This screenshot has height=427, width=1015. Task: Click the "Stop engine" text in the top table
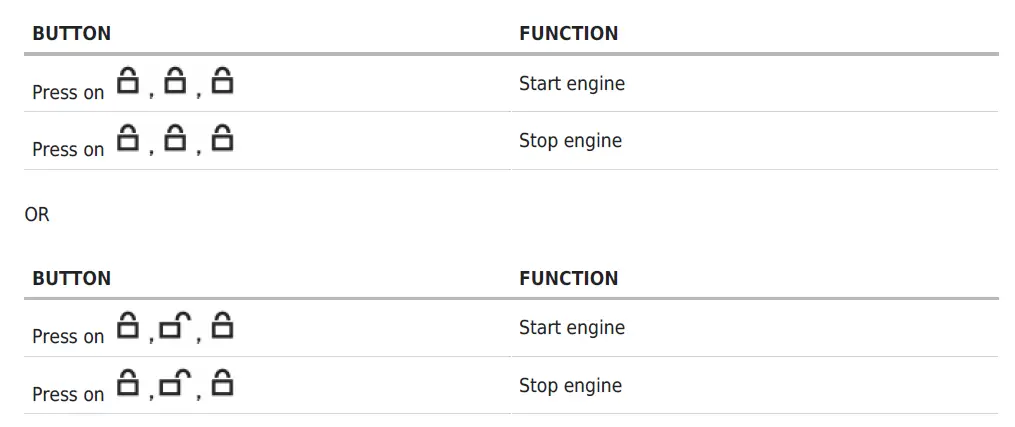[x=570, y=141]
